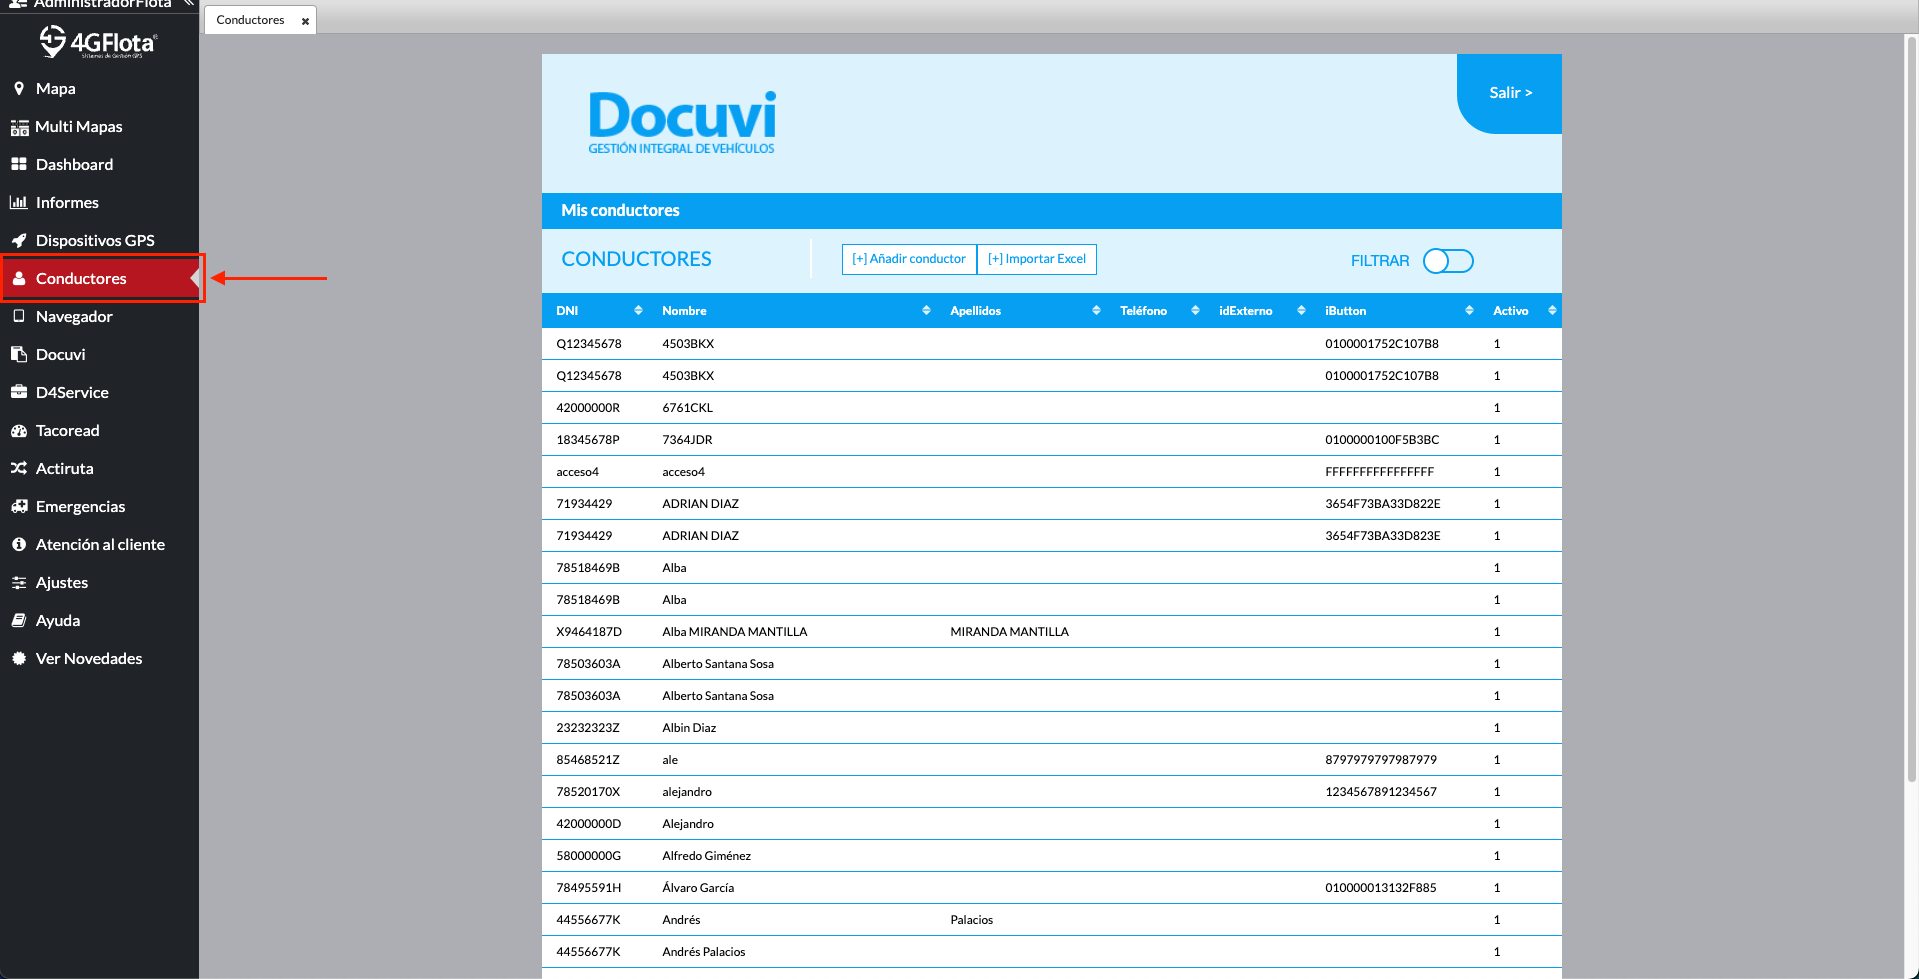The width and height of the screenshot is (1919, 979).
Task: Close the Conductores tab
Action: (x=305, y=21)
